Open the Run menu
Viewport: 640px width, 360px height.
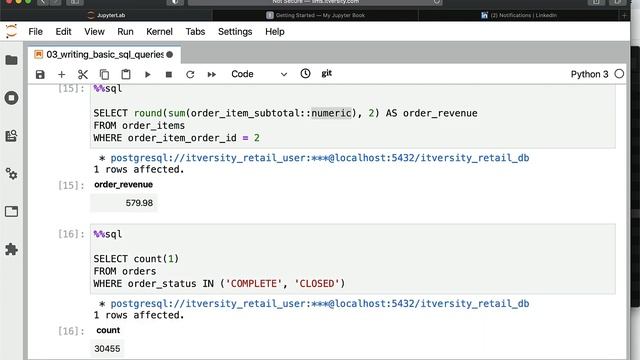coord(125,31)
